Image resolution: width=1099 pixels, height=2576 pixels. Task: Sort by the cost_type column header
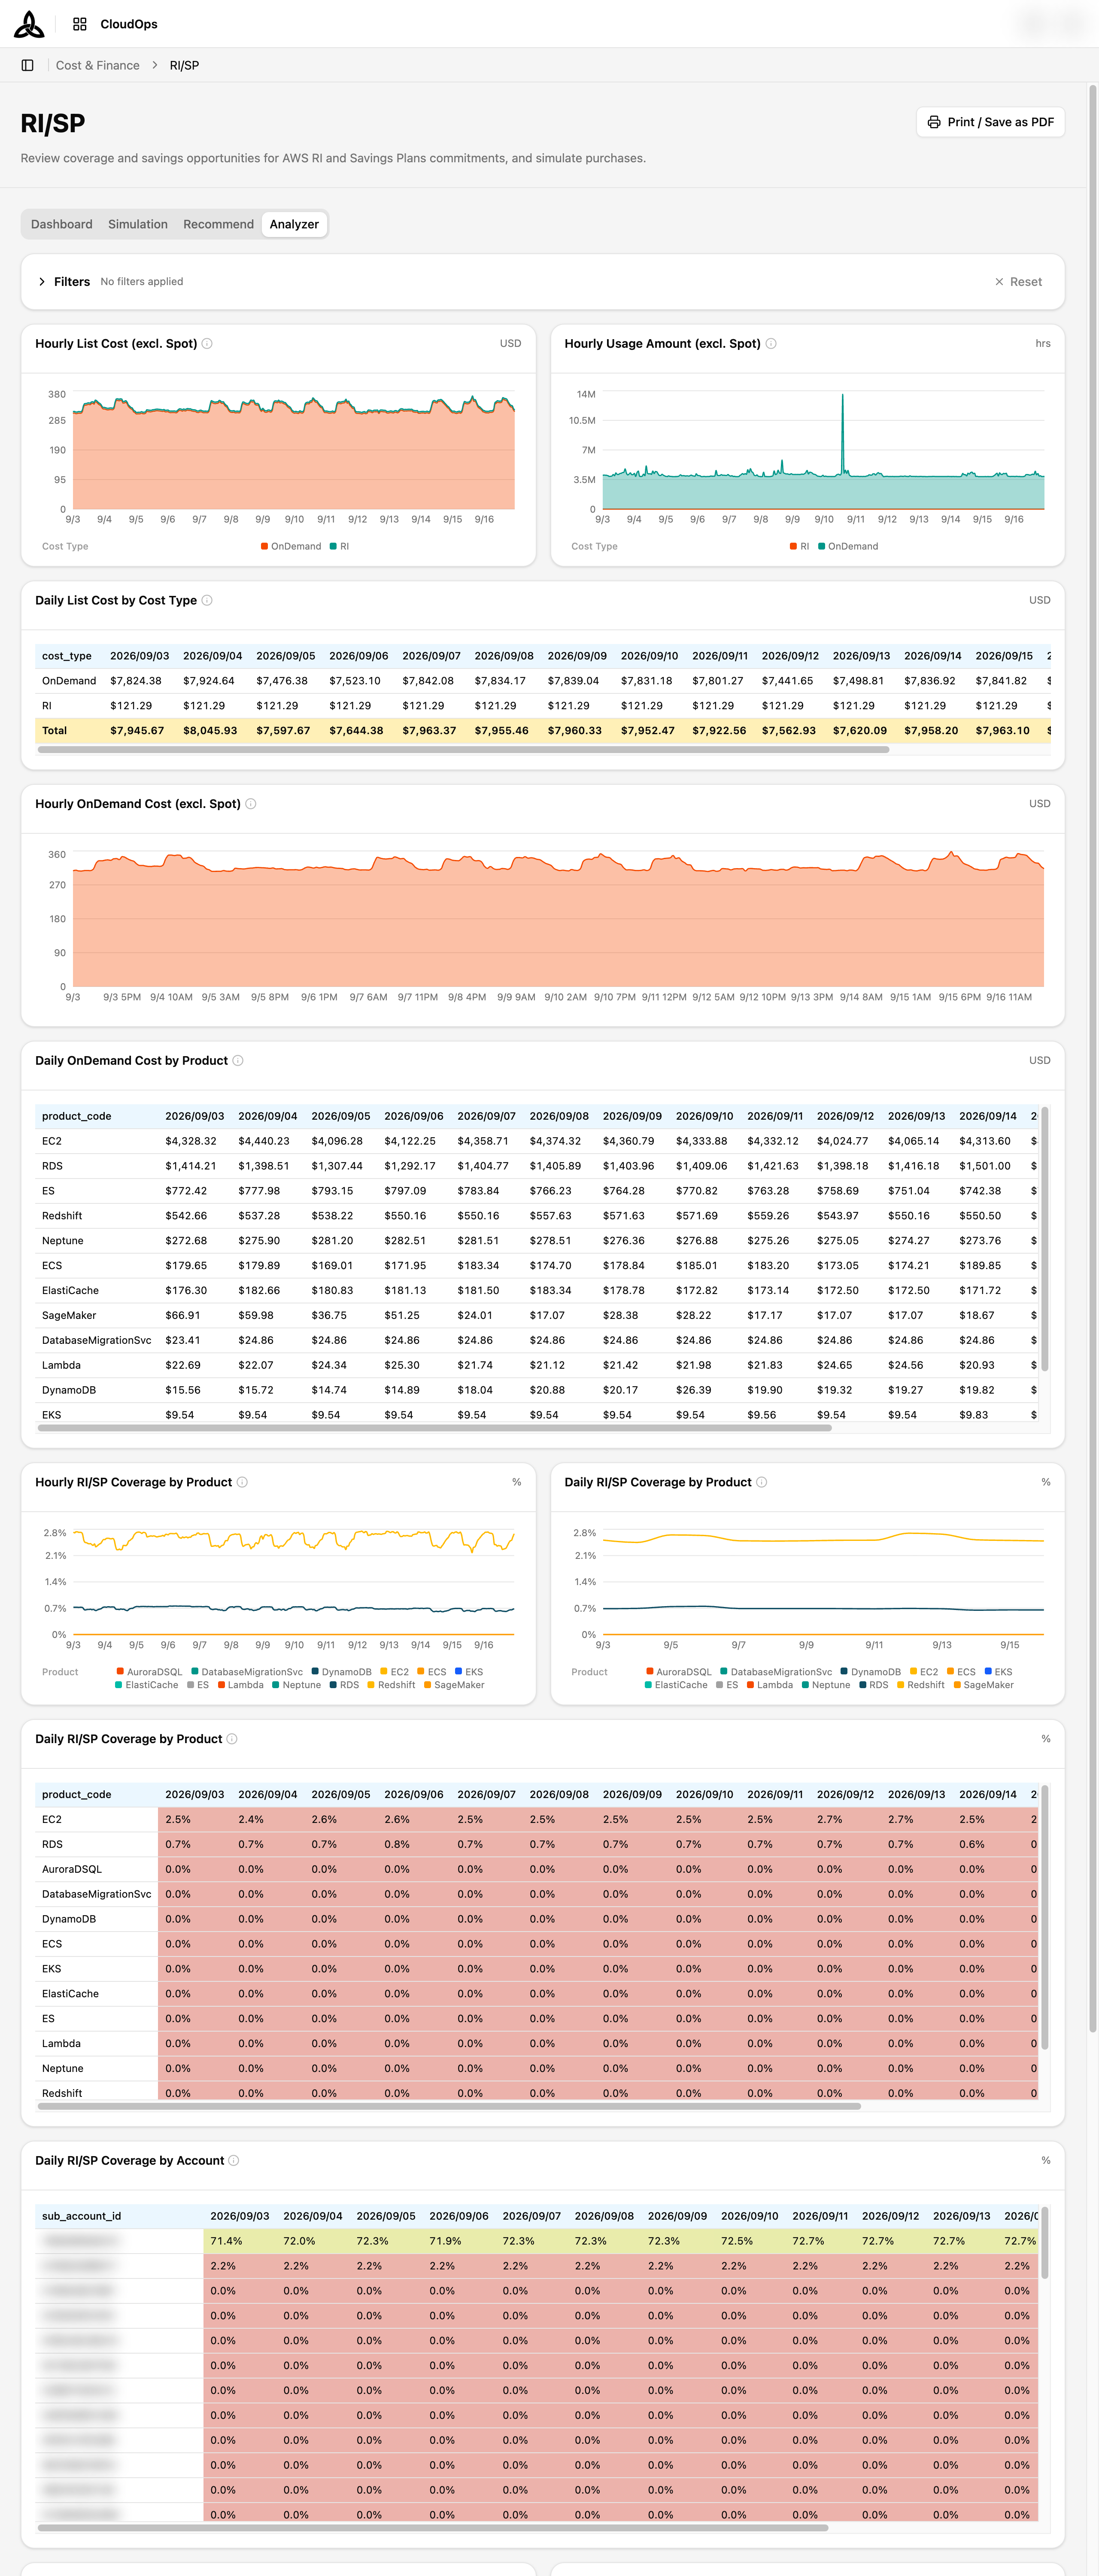pos(67,656)
